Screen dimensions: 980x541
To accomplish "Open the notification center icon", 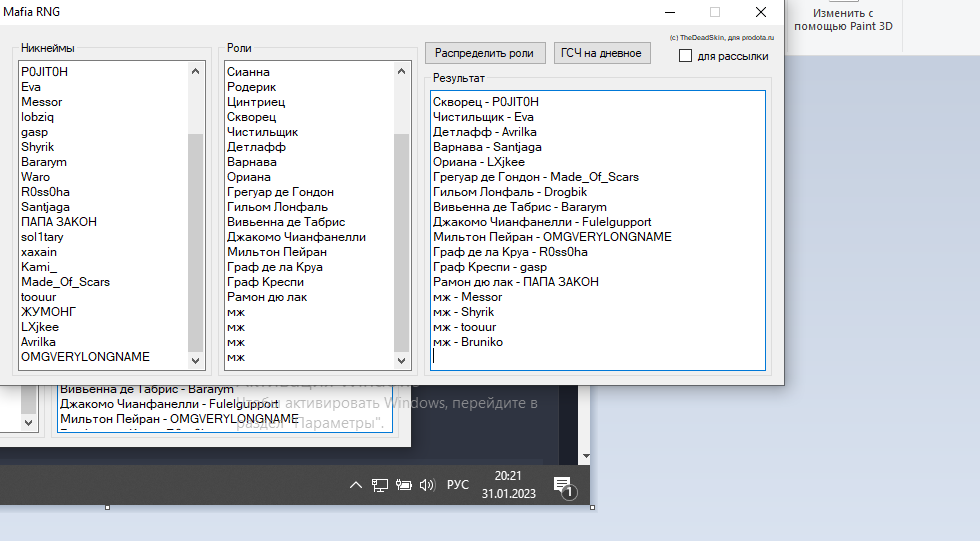I will click(x=562, y=486).
